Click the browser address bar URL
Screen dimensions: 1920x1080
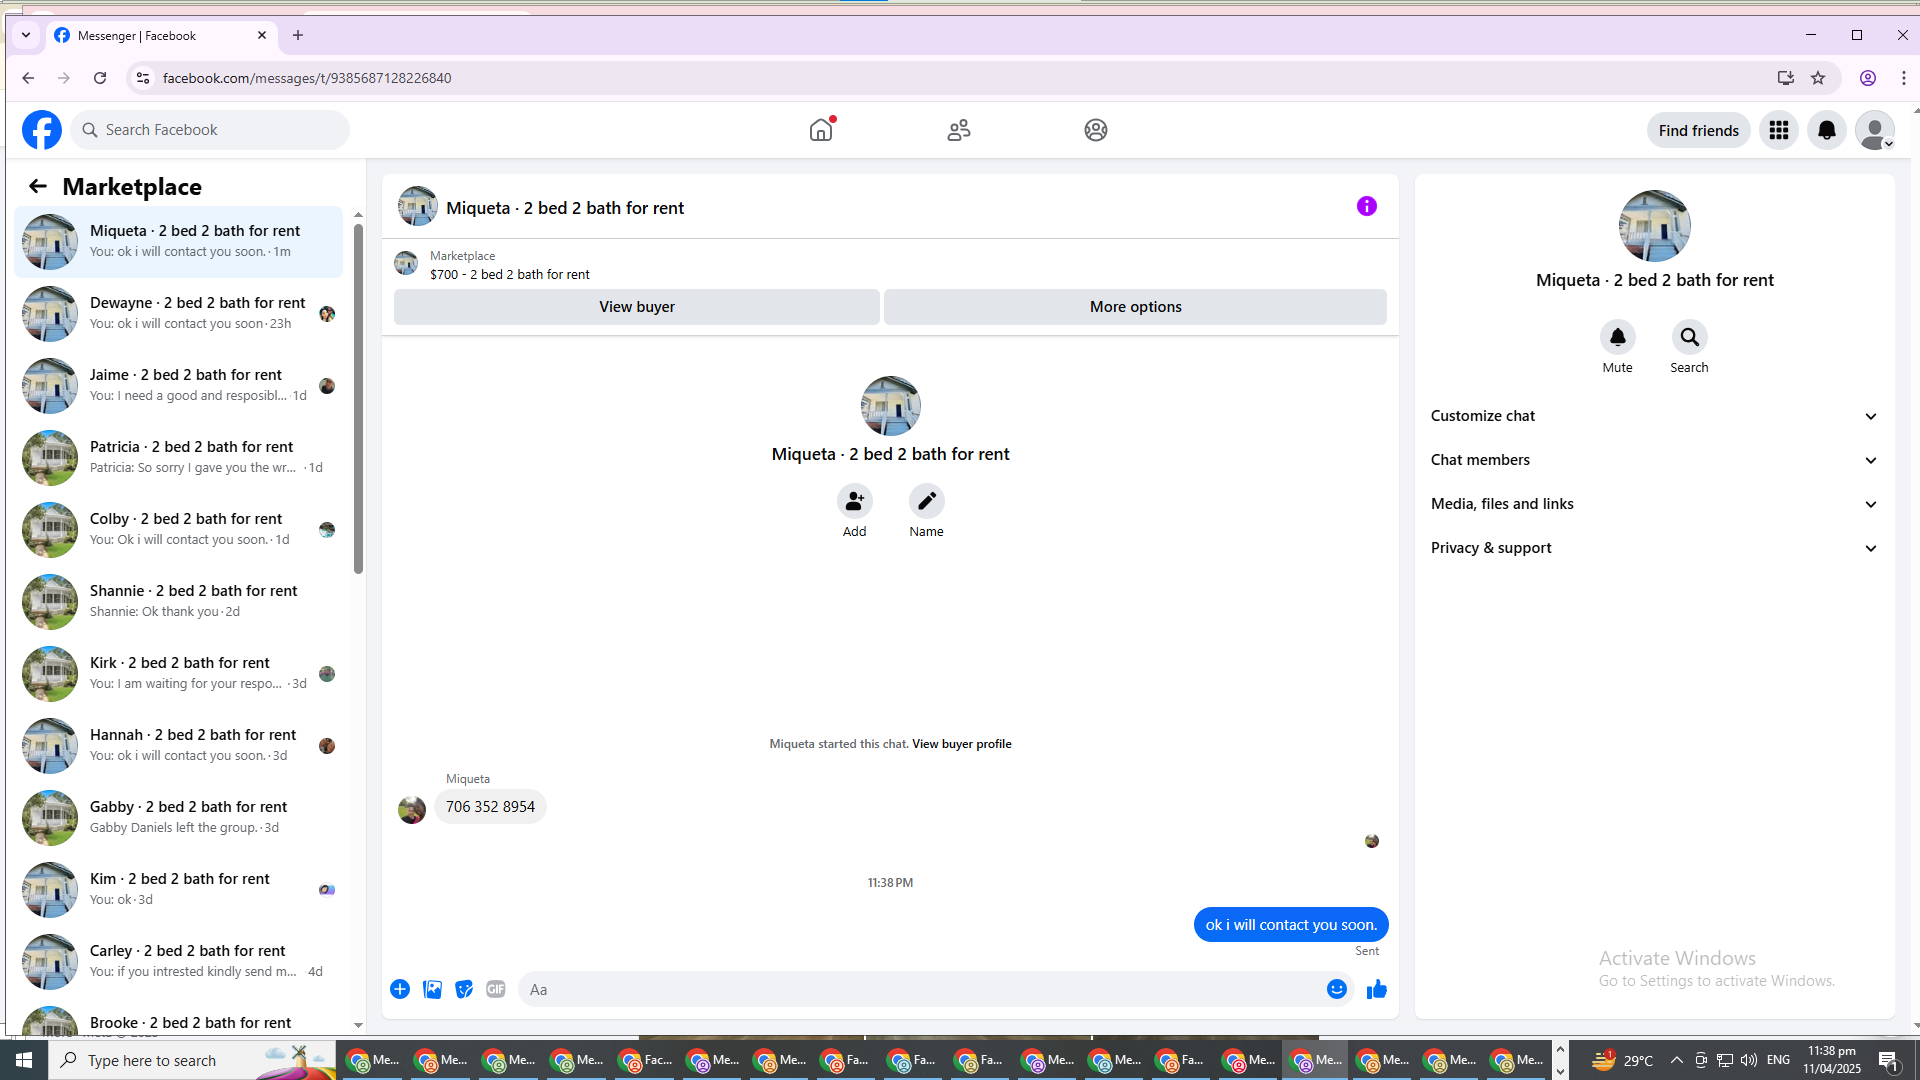tap(306, 78)
